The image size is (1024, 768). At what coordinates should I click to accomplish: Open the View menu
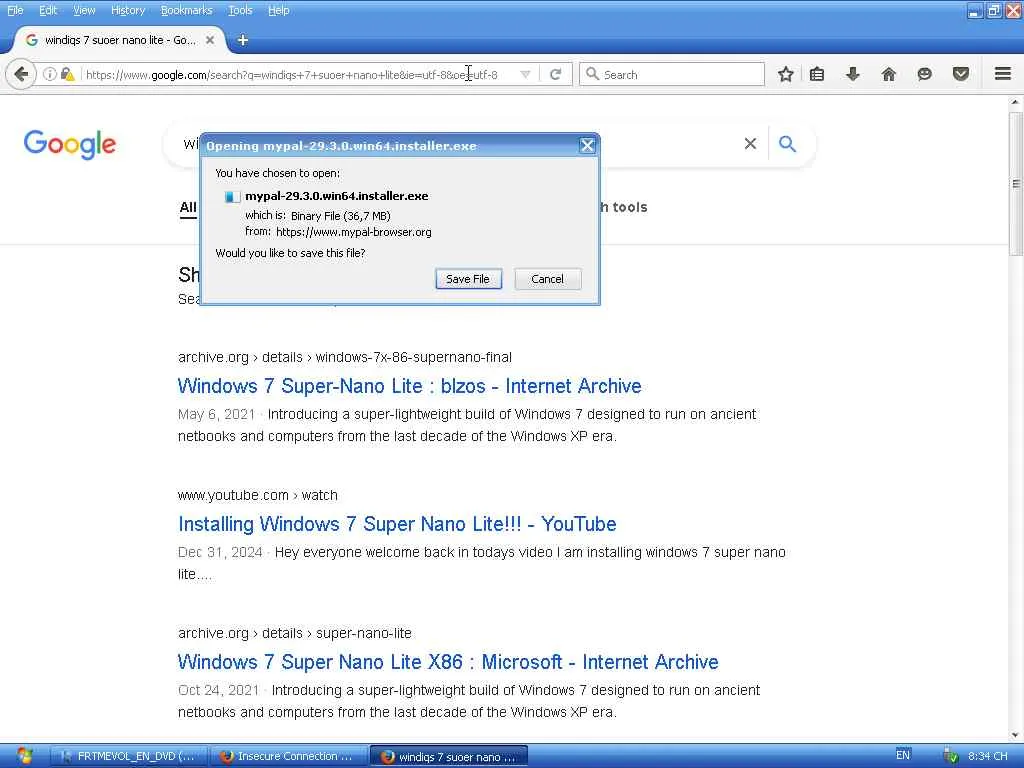coord(84,10)
